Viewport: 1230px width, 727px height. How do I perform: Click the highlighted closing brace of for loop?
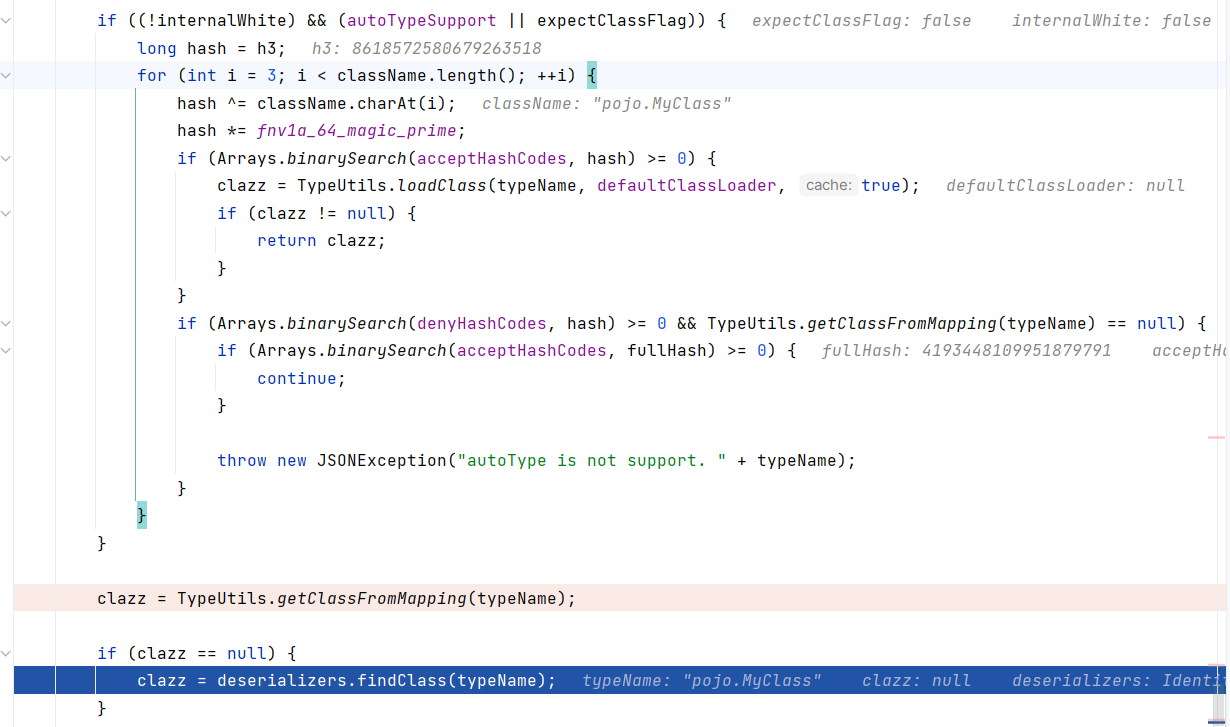141,515
